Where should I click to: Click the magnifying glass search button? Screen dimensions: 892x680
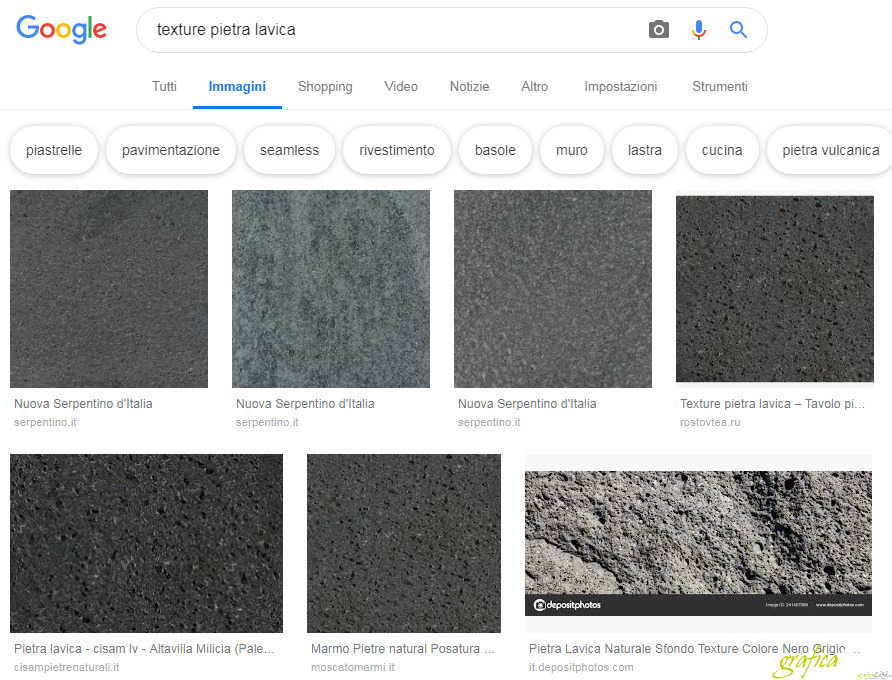coord(738,30)
